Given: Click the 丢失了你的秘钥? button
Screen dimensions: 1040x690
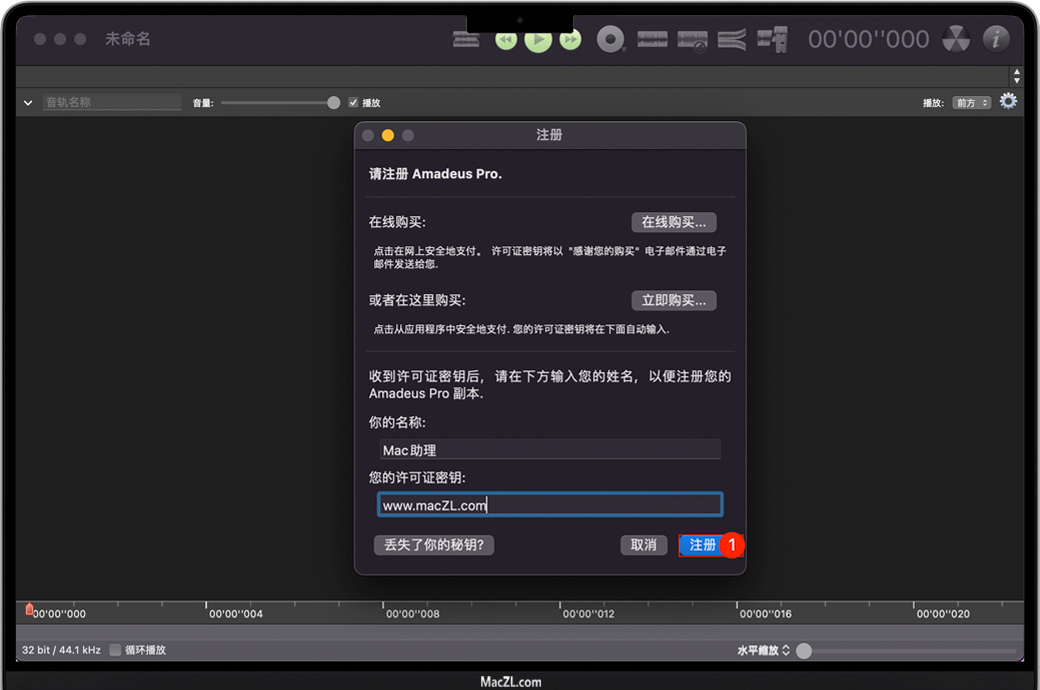Looking at the screenshot, I should (x=434, y=545).
